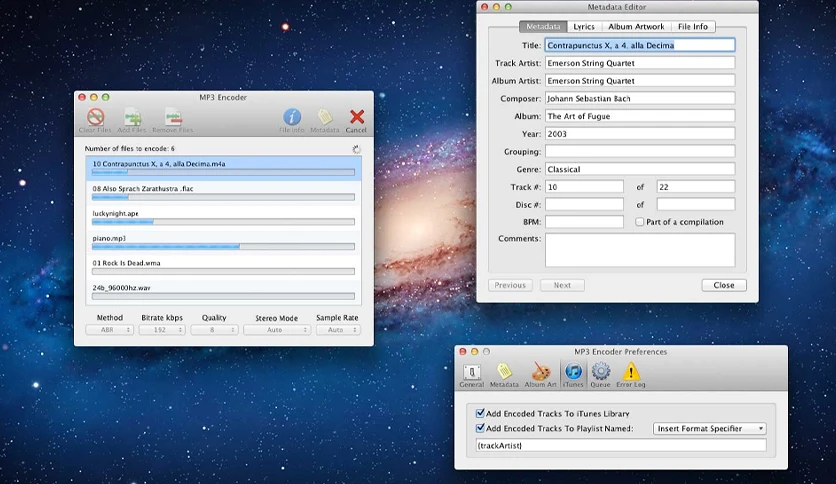Click the Genre field showing Classical

pyautogui.click(x=640, y=169)
